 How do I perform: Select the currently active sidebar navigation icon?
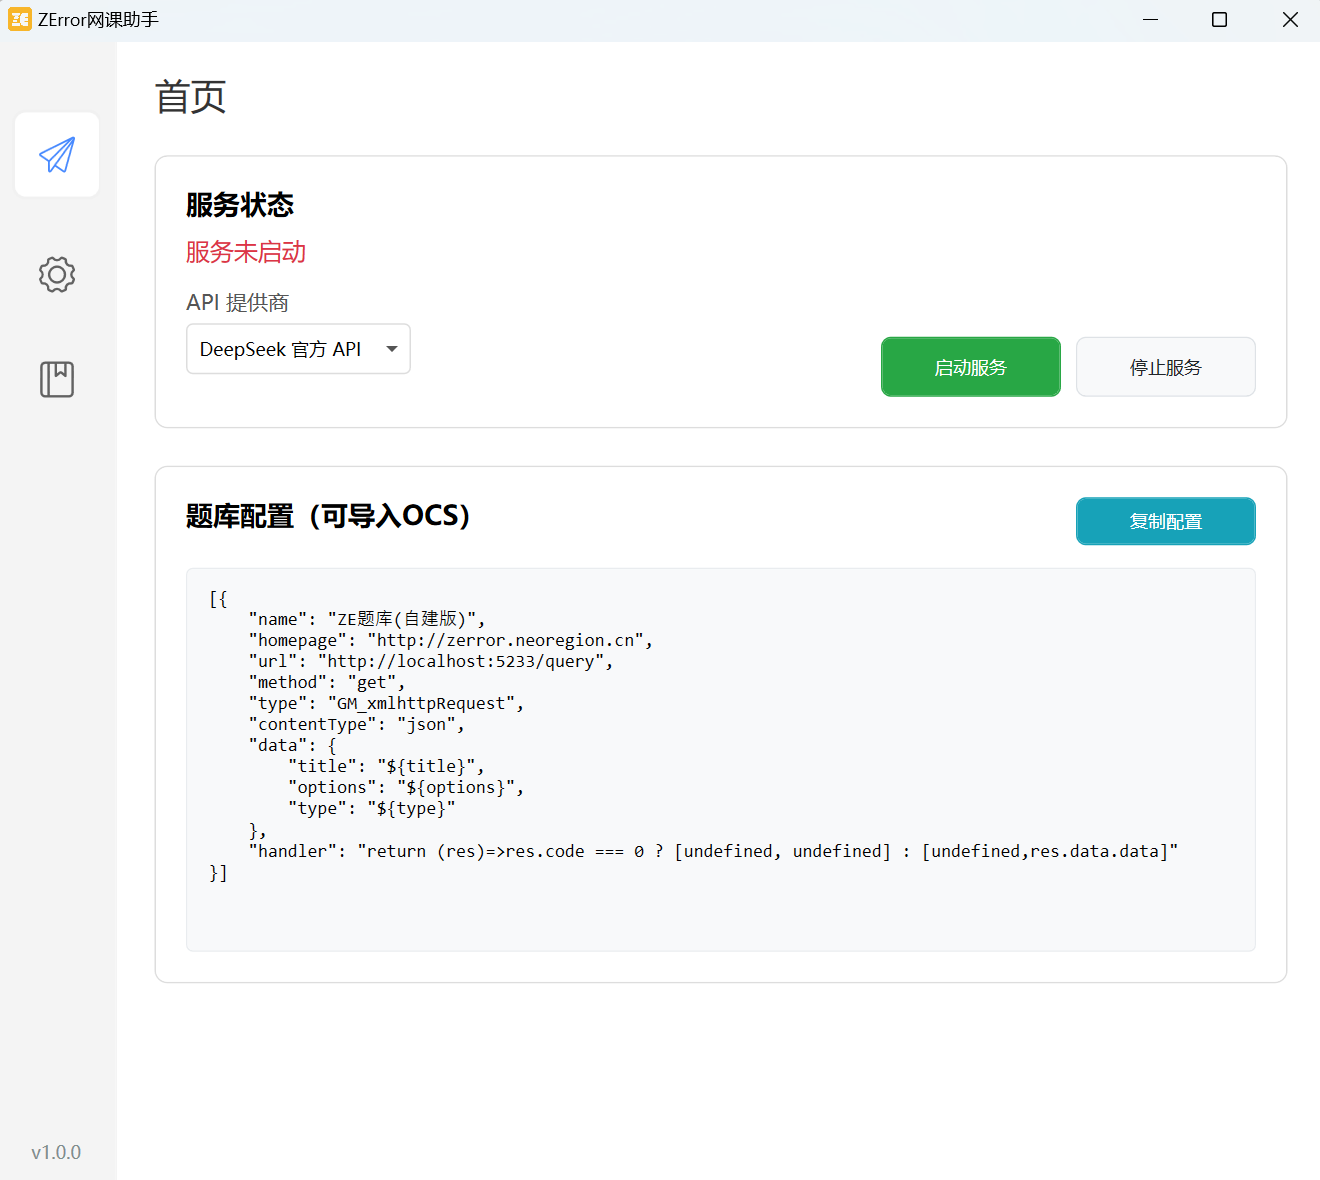tap(56, 154)
